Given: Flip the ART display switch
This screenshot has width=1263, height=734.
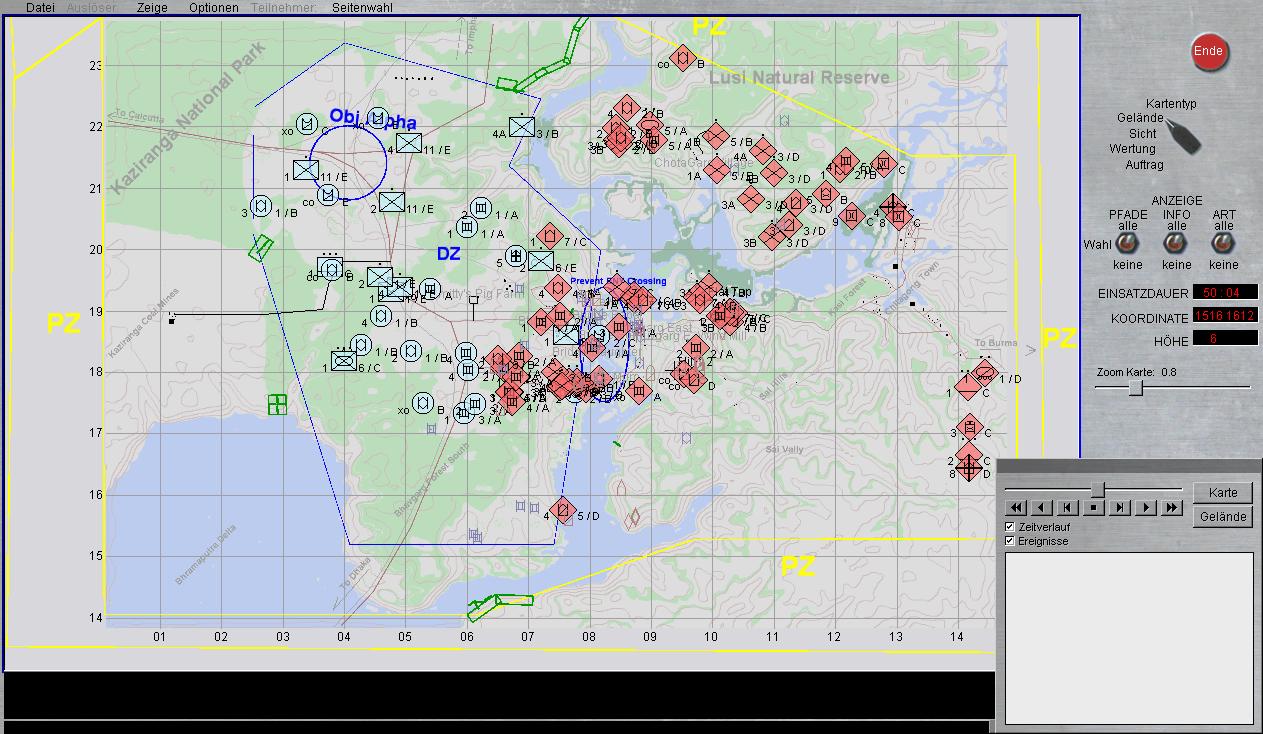Looking at the screenshot, I should [x=1223, y=244].
